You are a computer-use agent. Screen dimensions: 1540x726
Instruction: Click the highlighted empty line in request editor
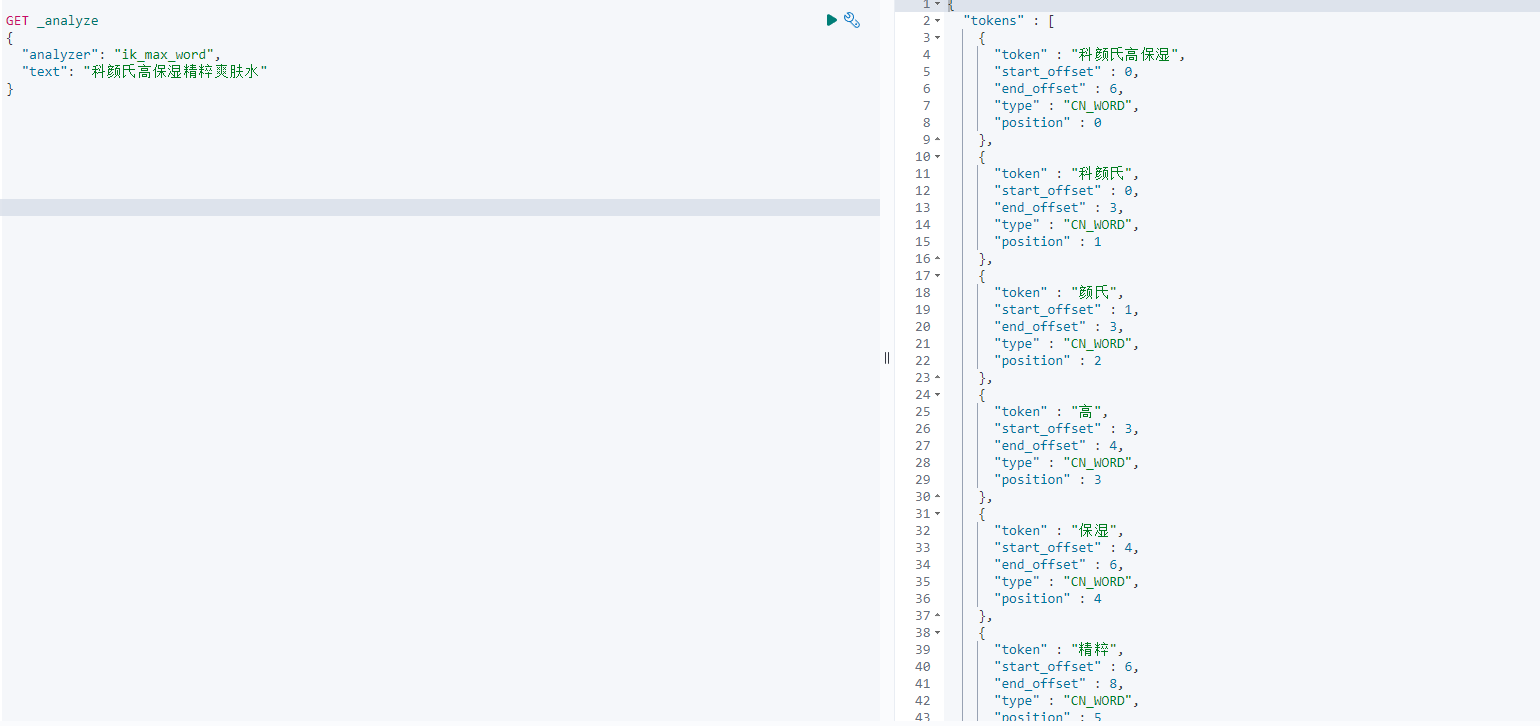coord(440,207)
